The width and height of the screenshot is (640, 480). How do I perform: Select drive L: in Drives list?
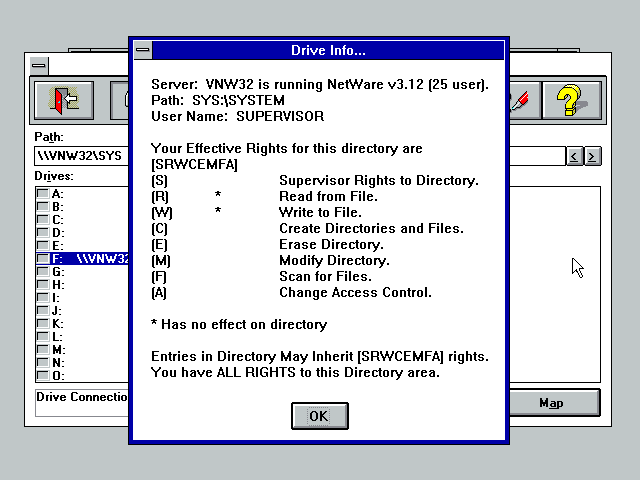tap(82, 337)
